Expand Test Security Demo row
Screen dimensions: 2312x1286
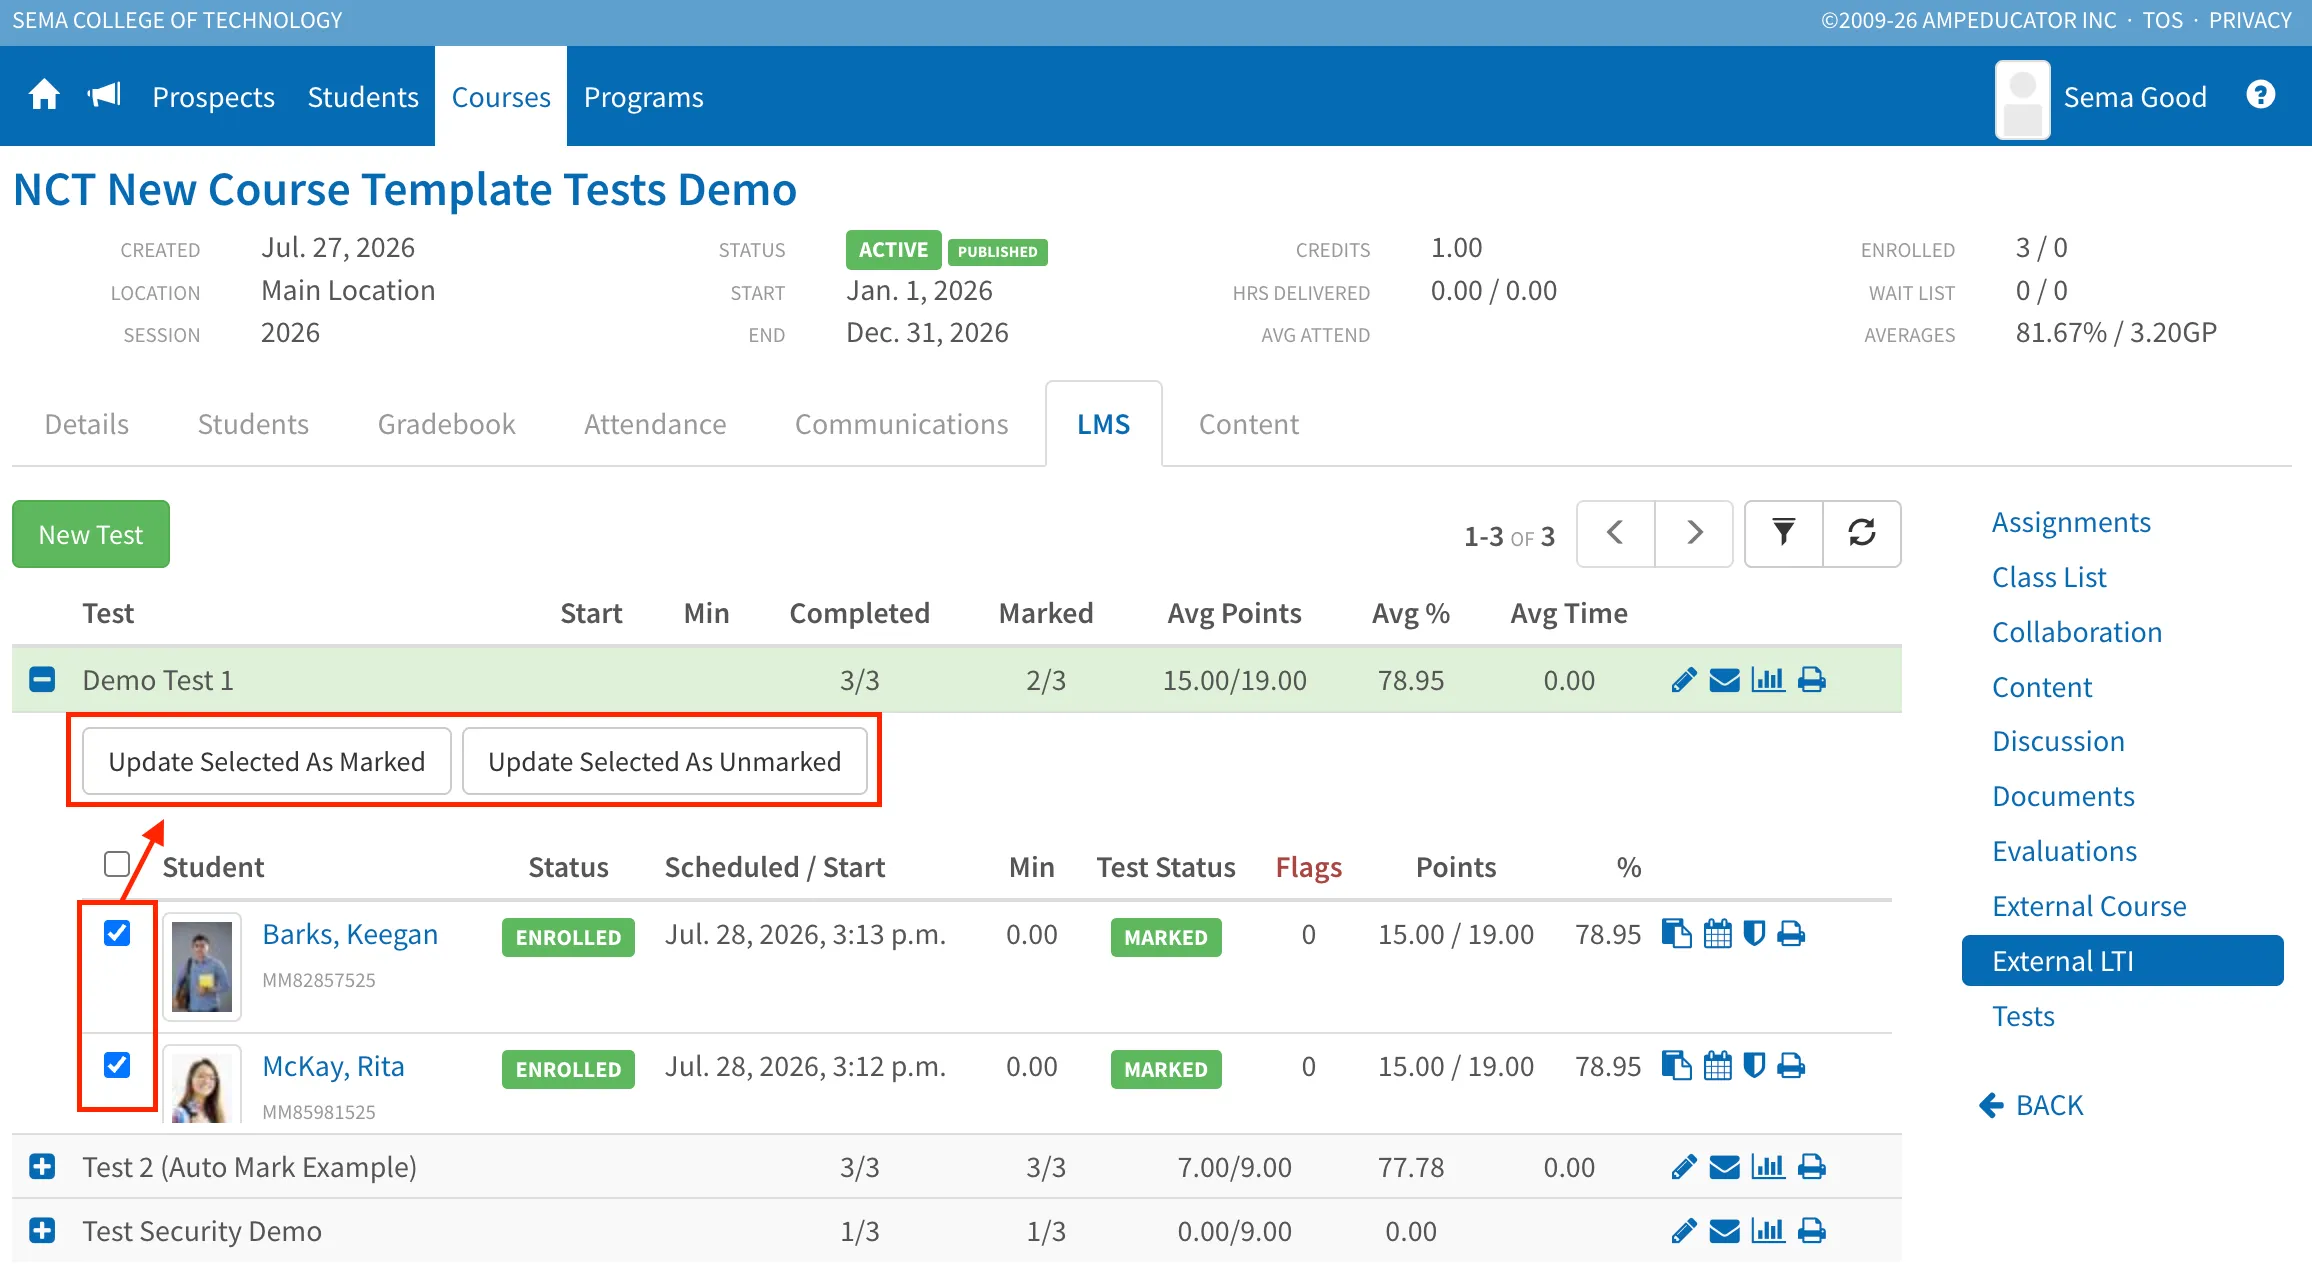point(42,1230)
